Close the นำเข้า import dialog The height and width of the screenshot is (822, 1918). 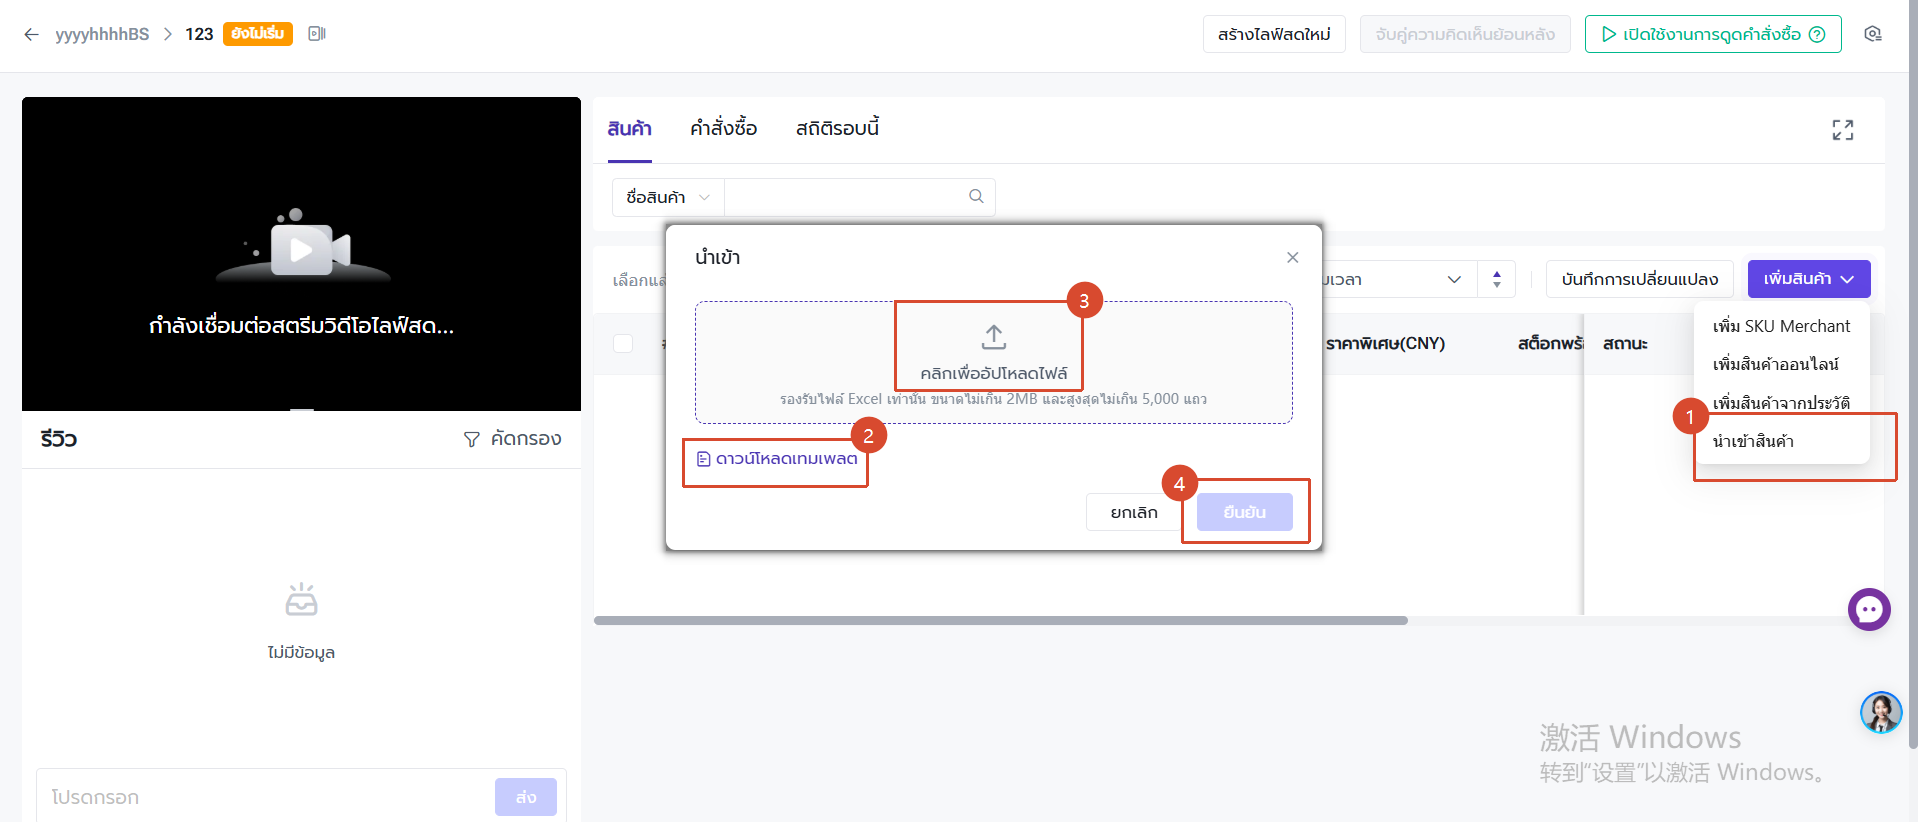pos(1293,257)
